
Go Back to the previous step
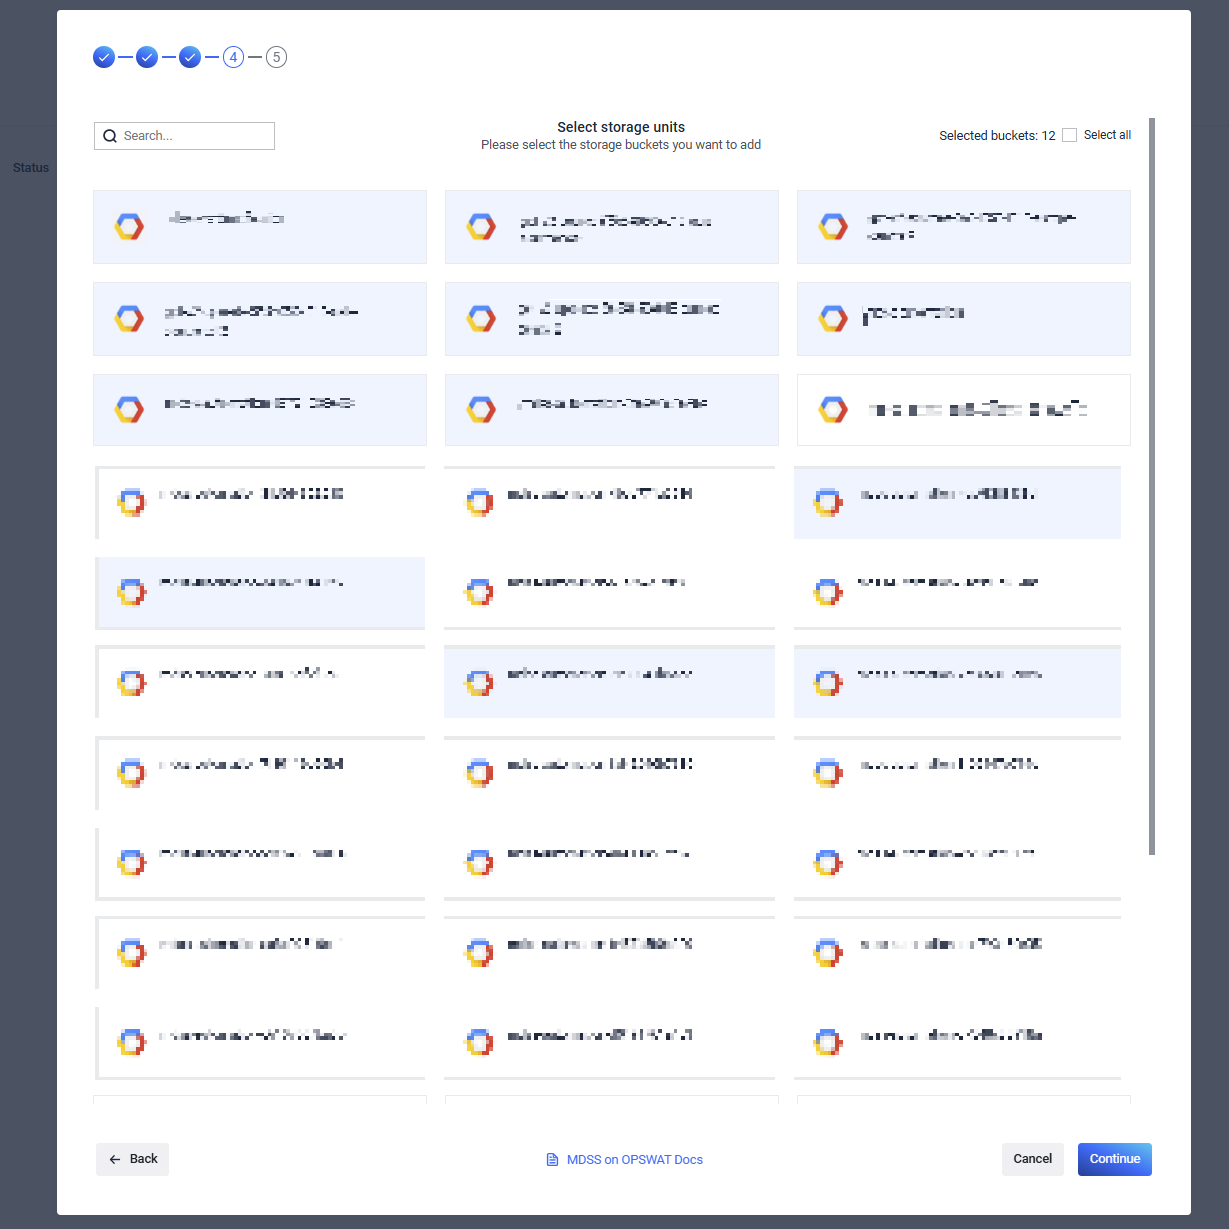point(133,1159)
